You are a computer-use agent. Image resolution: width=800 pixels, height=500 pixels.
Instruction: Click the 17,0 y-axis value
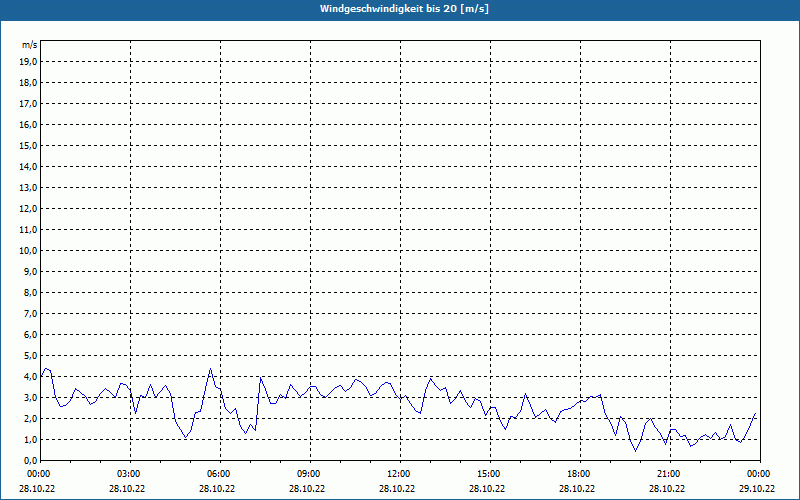click(28, 104)
